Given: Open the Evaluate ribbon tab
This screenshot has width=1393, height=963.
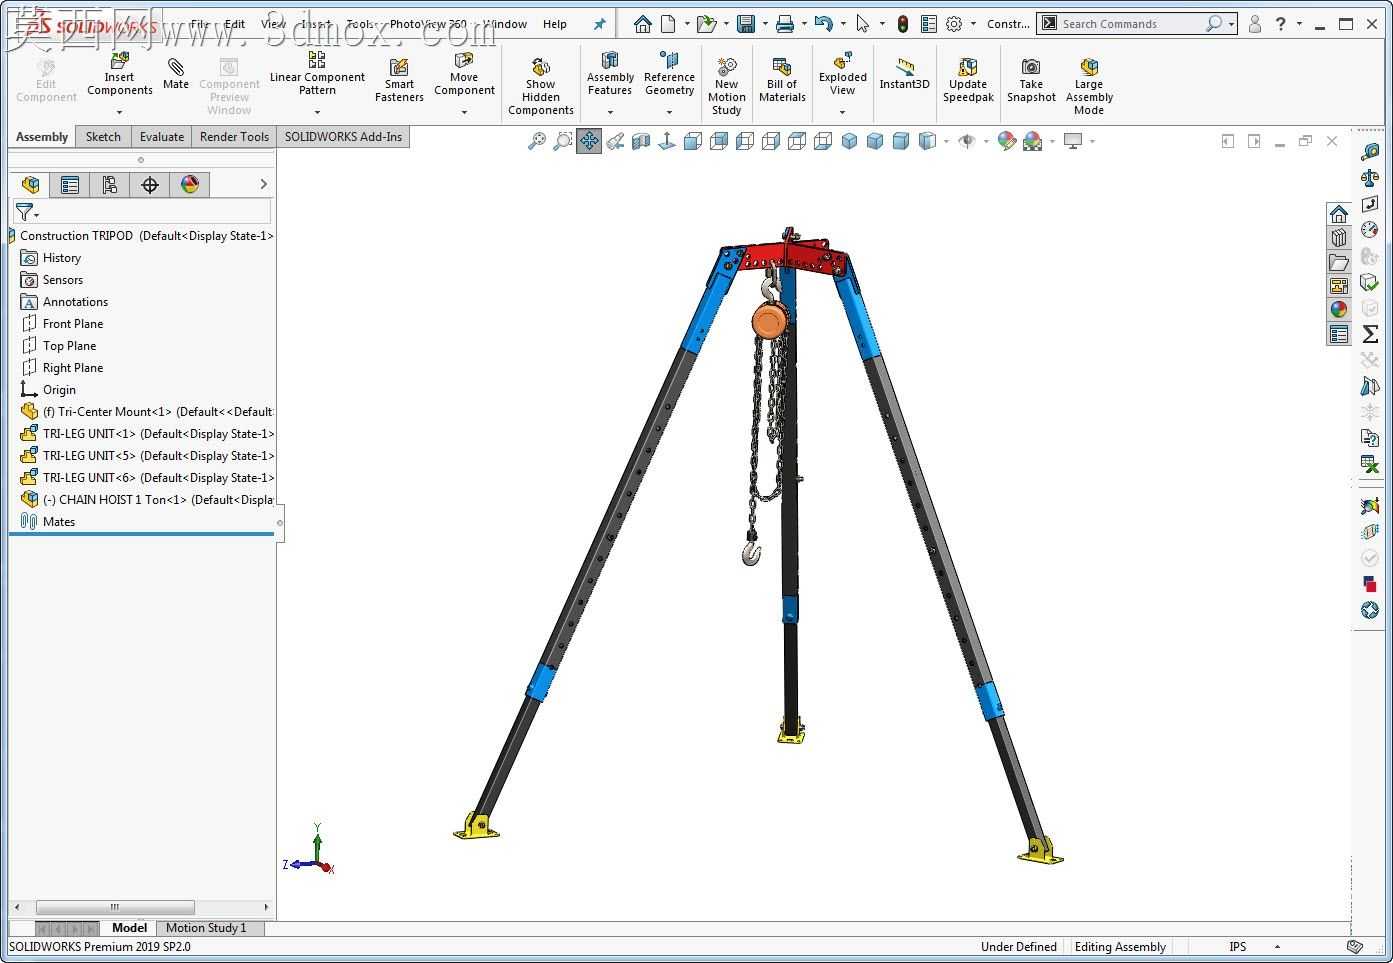Looking at the screenshot, I should (x=162, y=137).
